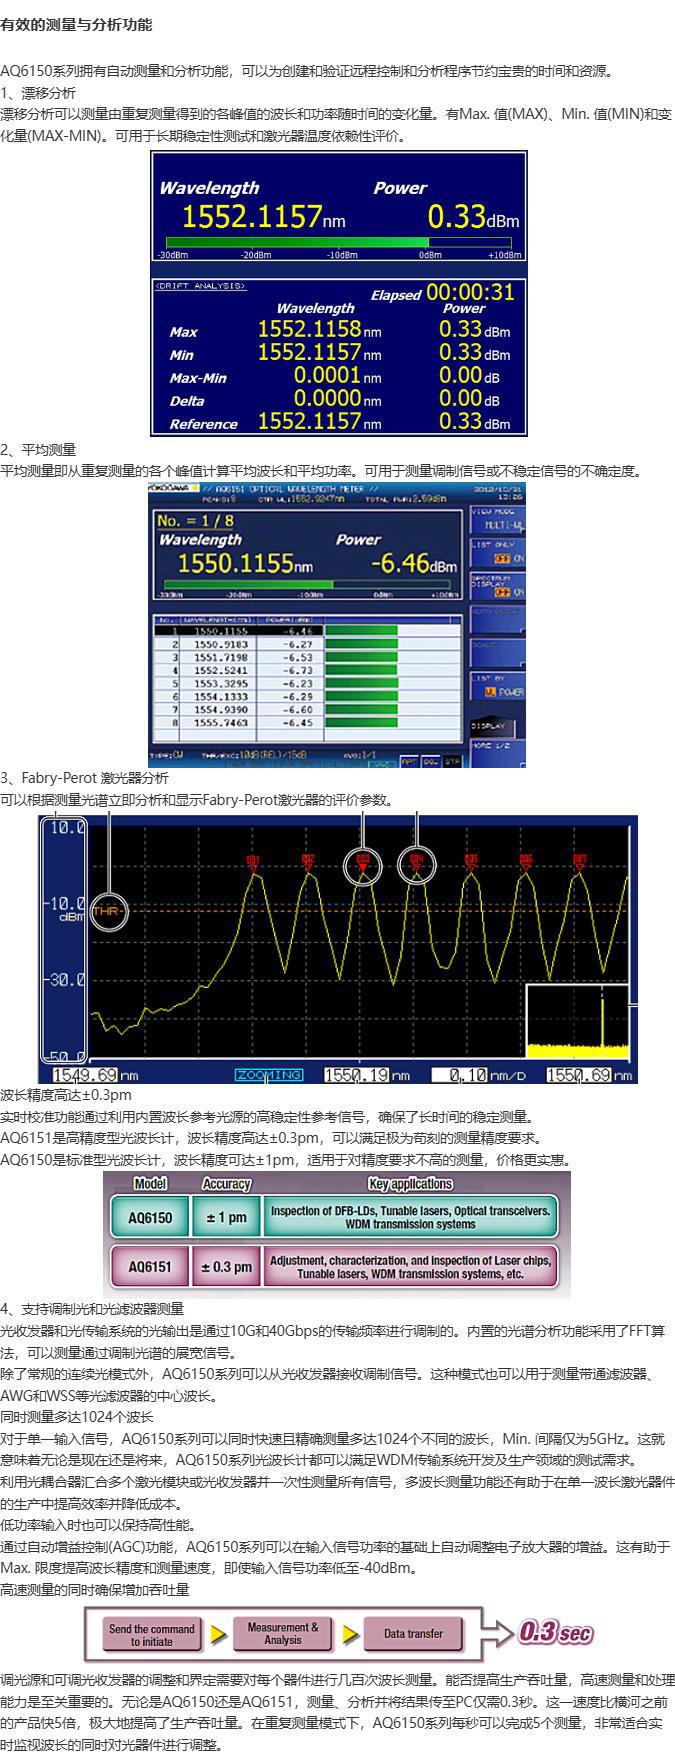Click the Reference wavelength value in drift analysis
Viewport: 675px width, 1763px height.
(x=319, y=421)
